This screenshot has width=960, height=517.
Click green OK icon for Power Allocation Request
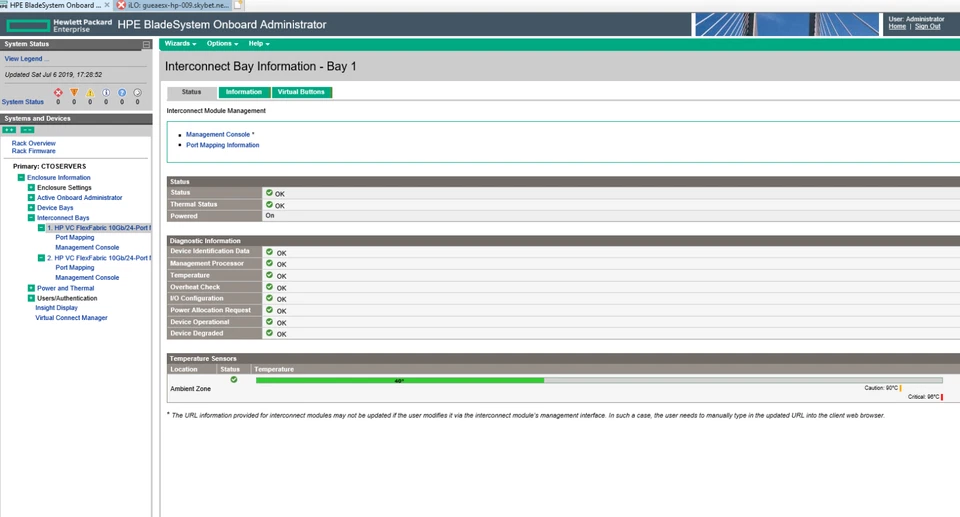click(x=269, y=310)
